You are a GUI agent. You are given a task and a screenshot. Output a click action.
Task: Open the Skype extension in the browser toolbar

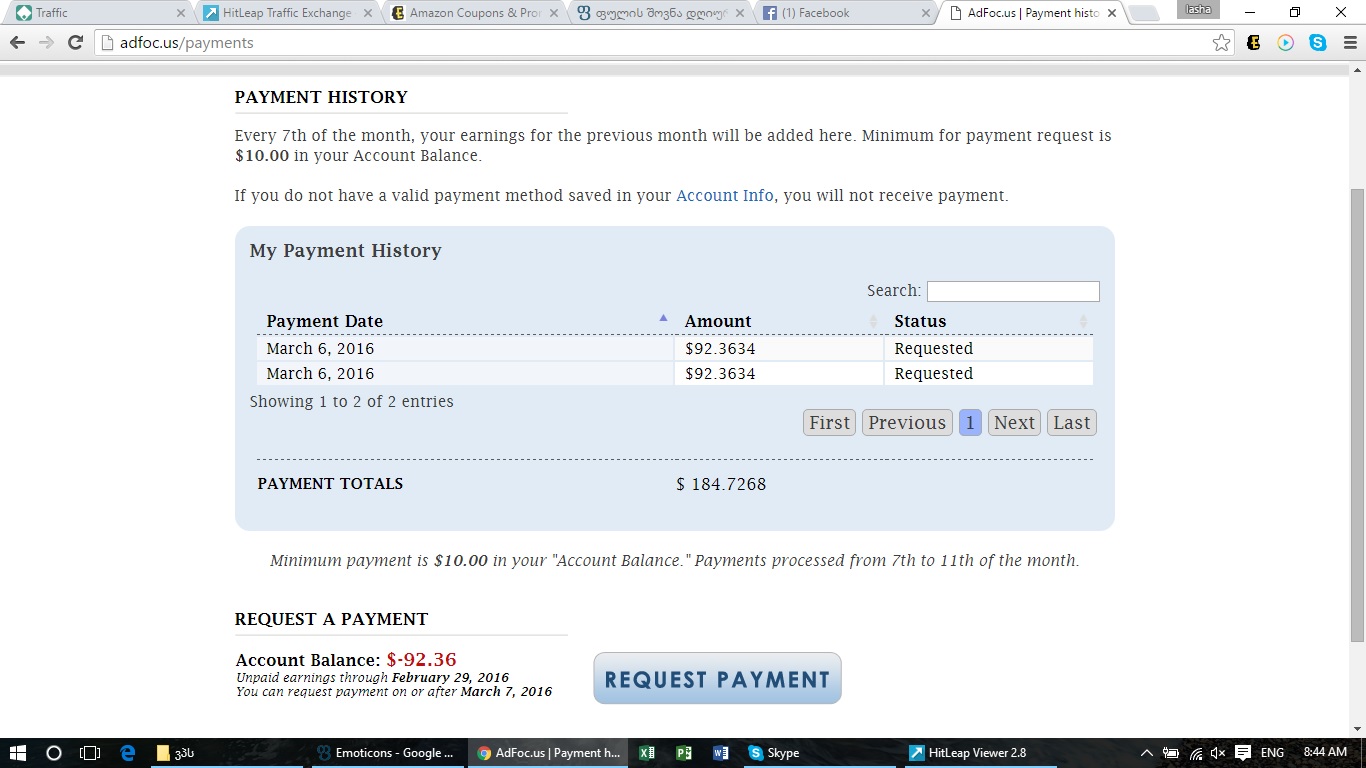coord(1318,43)
